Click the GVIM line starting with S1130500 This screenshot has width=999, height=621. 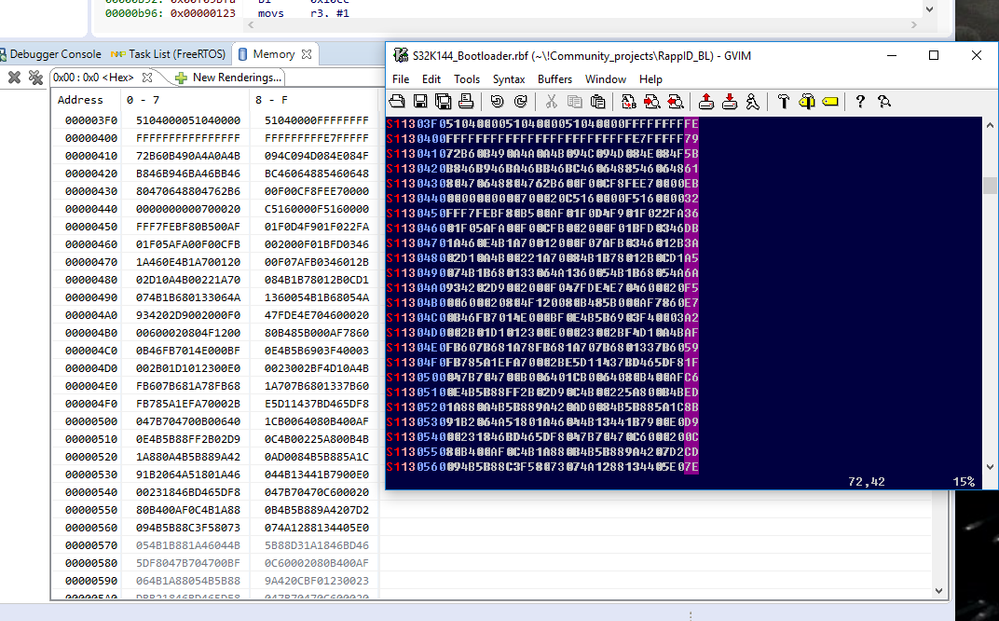click(543, 377)
